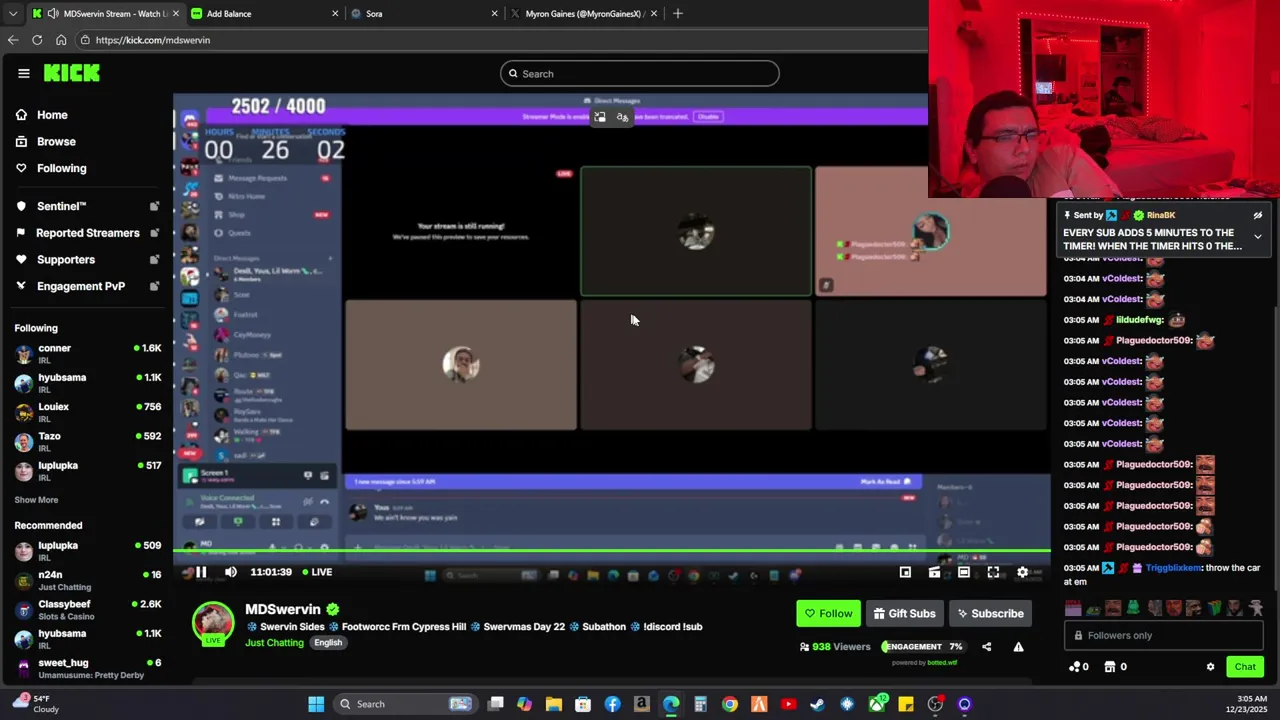The image size is (1280, 720).
Task: Click Gift Subs button
Action: click(x=904, y=613)
